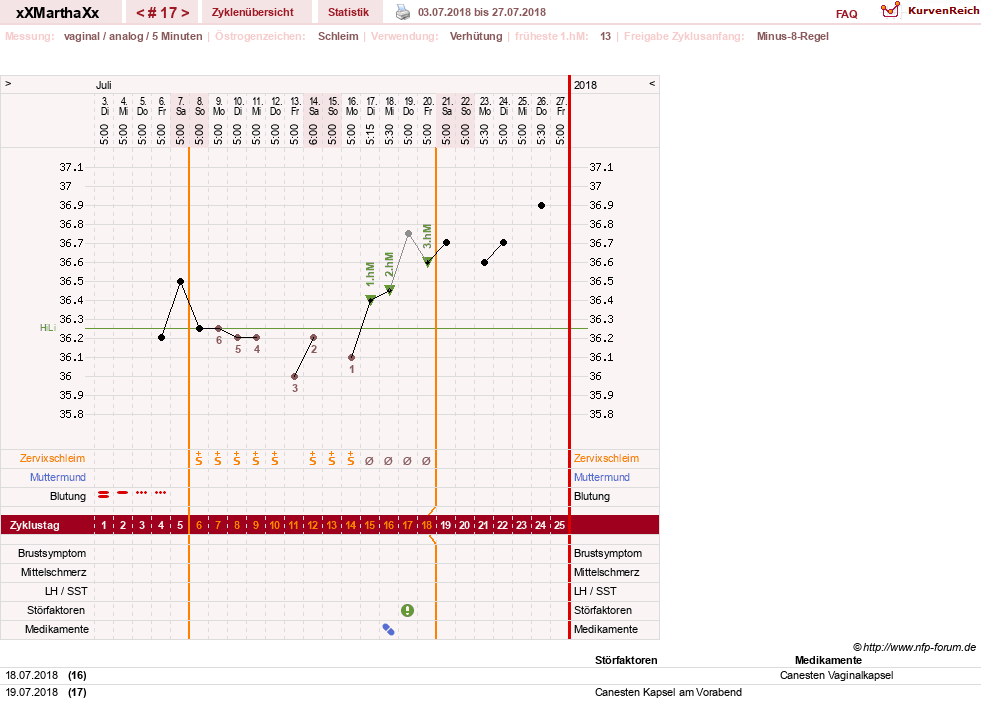Open the Statistik tab
Screen dimensions: 981x719
click(x=348, y=12)
